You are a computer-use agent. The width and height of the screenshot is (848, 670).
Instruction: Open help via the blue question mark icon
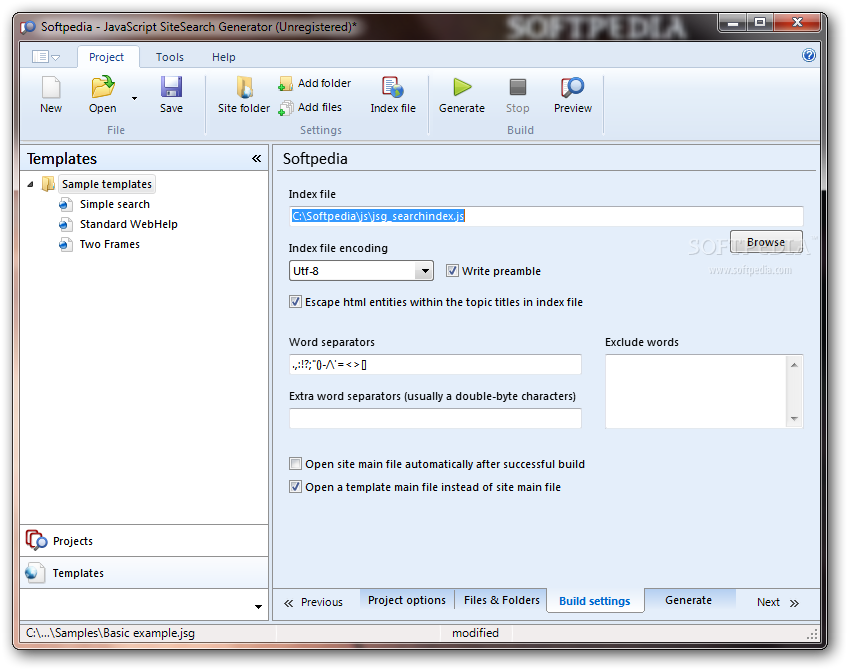809,55
